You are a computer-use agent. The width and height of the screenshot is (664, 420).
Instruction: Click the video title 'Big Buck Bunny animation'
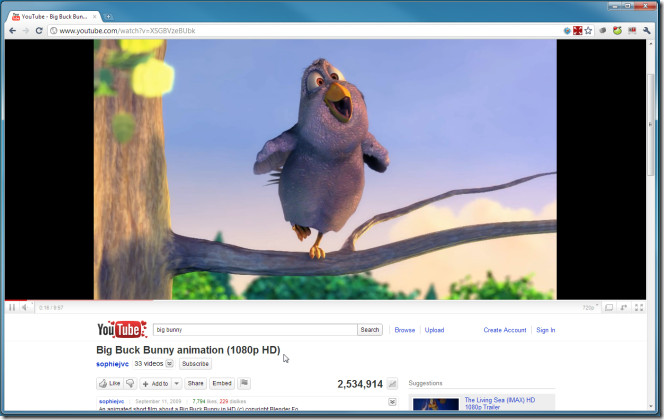pos(188,350)
